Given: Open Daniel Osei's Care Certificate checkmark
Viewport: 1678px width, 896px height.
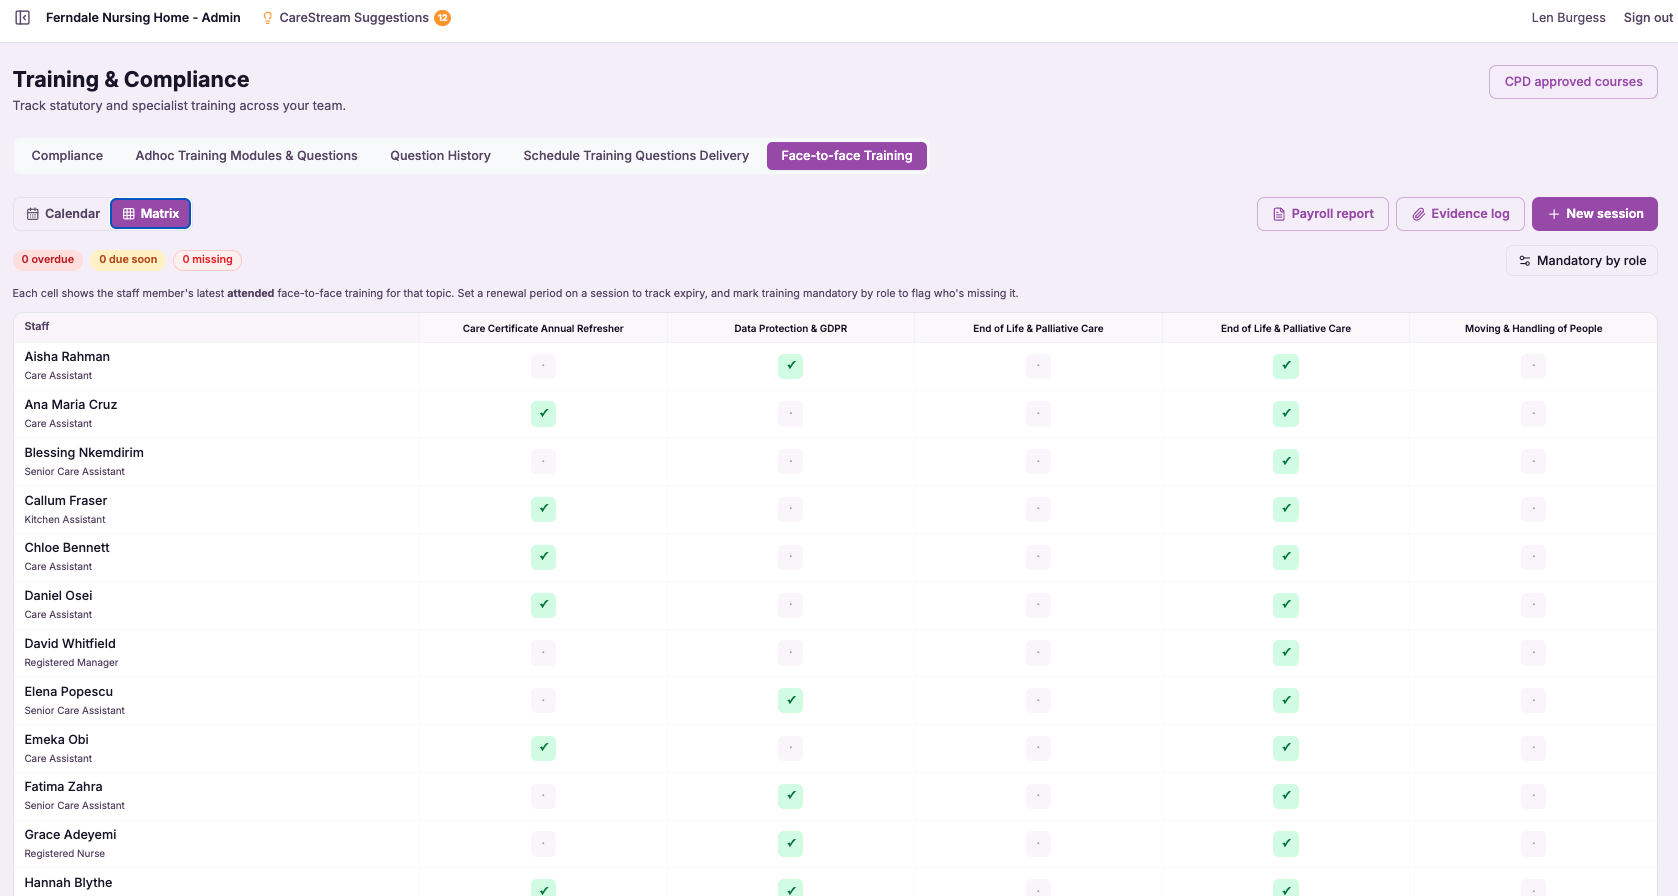Looking at the screenshot, I should tap(543, 605).
